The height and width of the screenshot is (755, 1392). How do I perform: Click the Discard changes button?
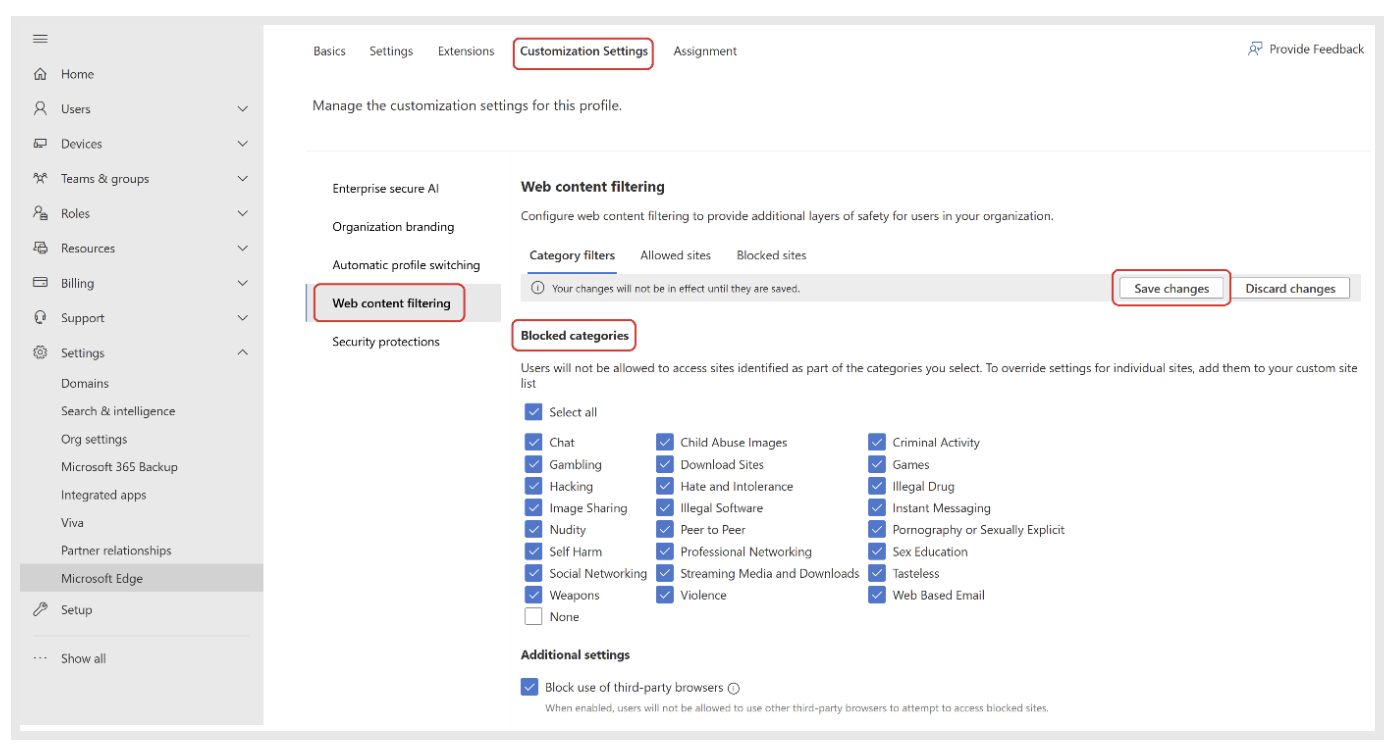click(1290, 288)
